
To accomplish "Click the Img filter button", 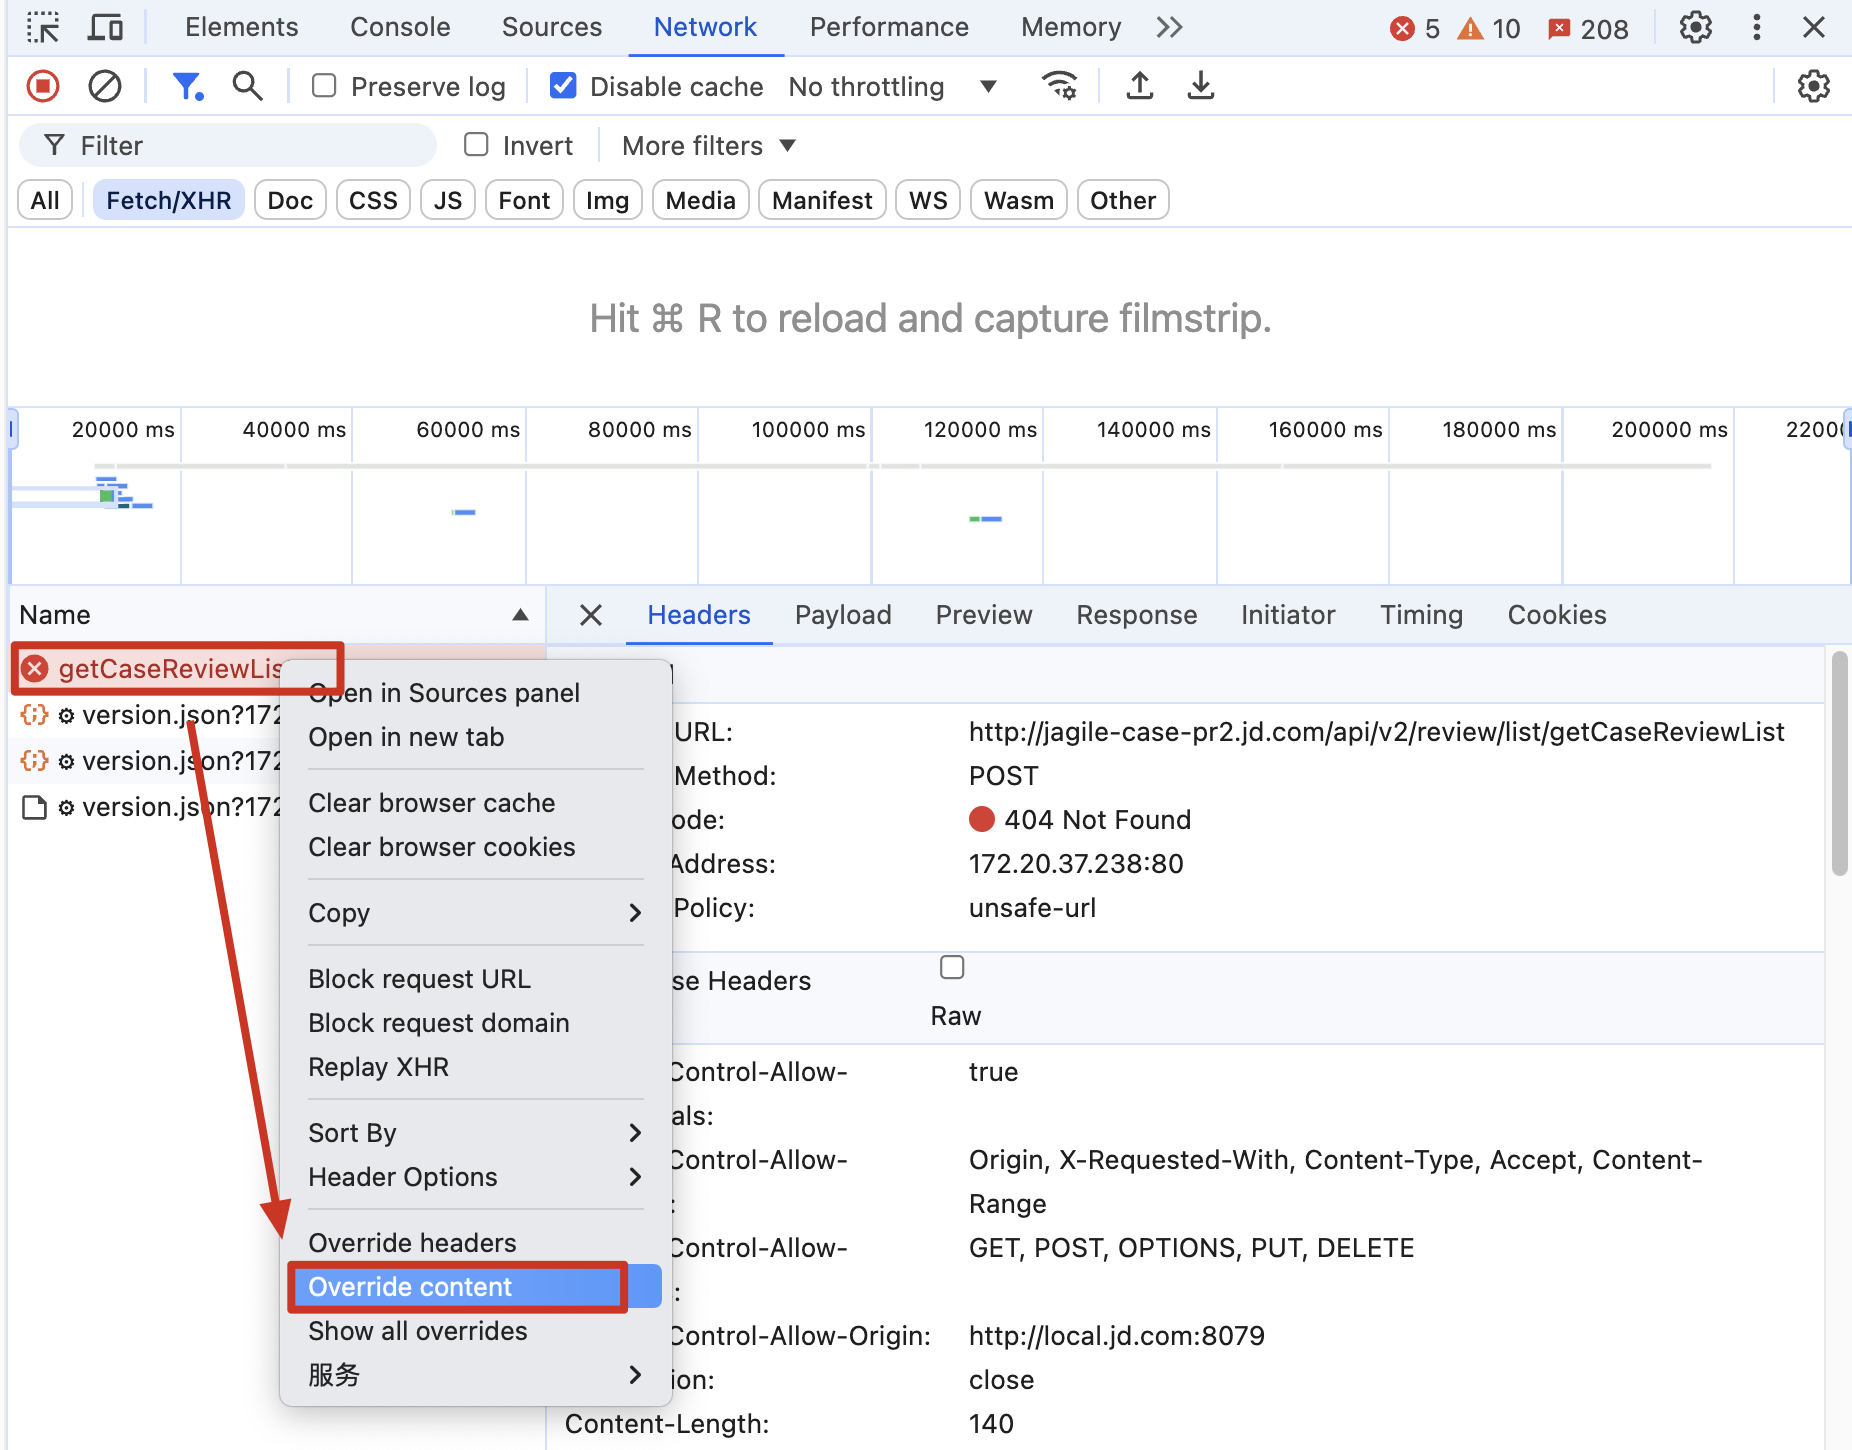I will point(607,201).
